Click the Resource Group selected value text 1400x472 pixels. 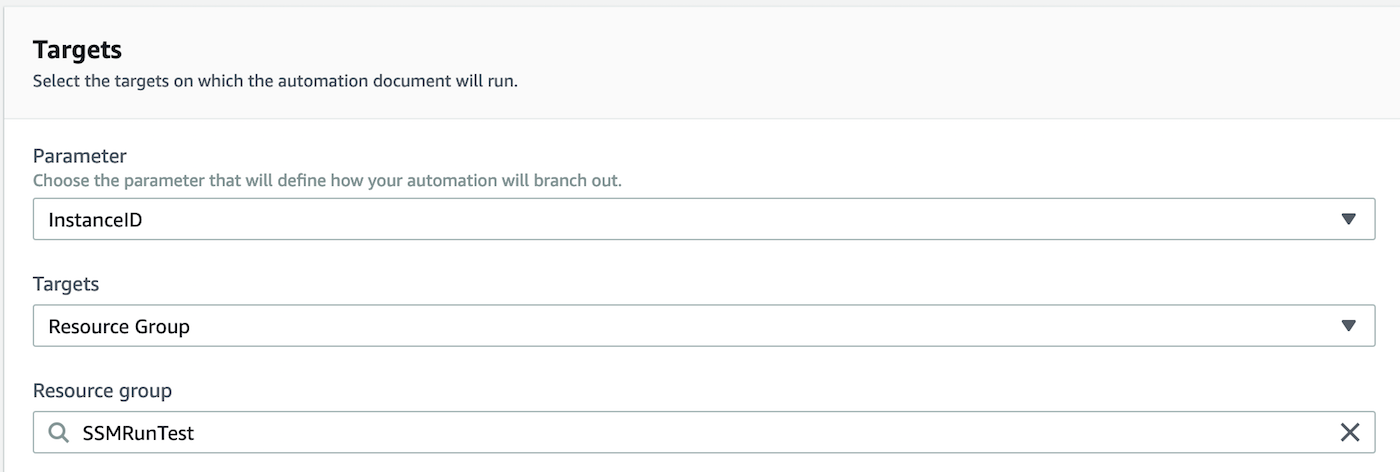(x=119, y=326)
